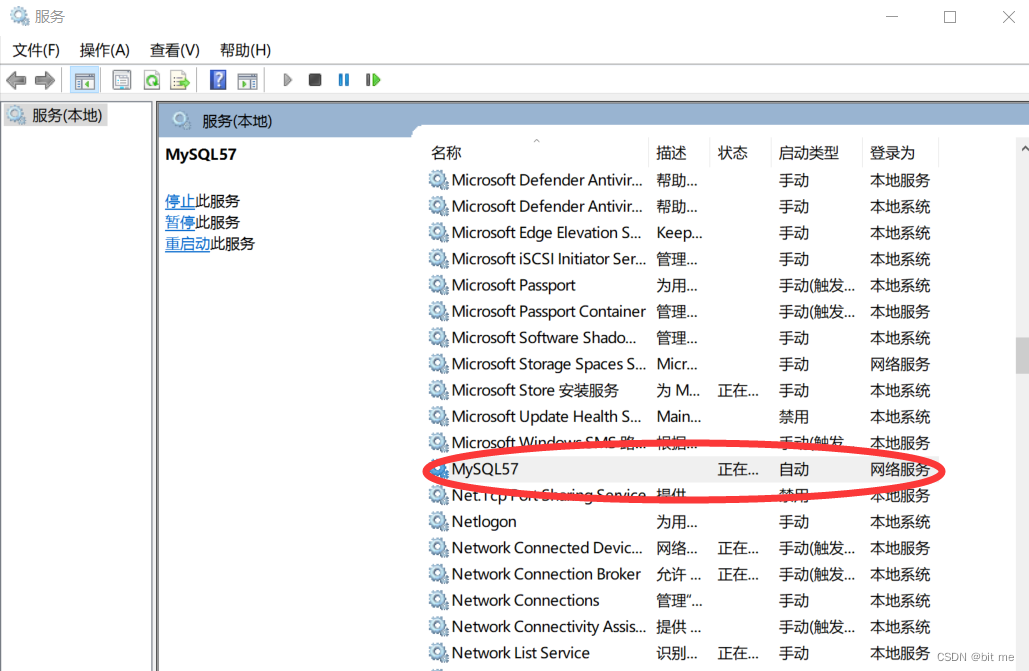Click the 重启动 link to restart the service

(x=187, y=244)
